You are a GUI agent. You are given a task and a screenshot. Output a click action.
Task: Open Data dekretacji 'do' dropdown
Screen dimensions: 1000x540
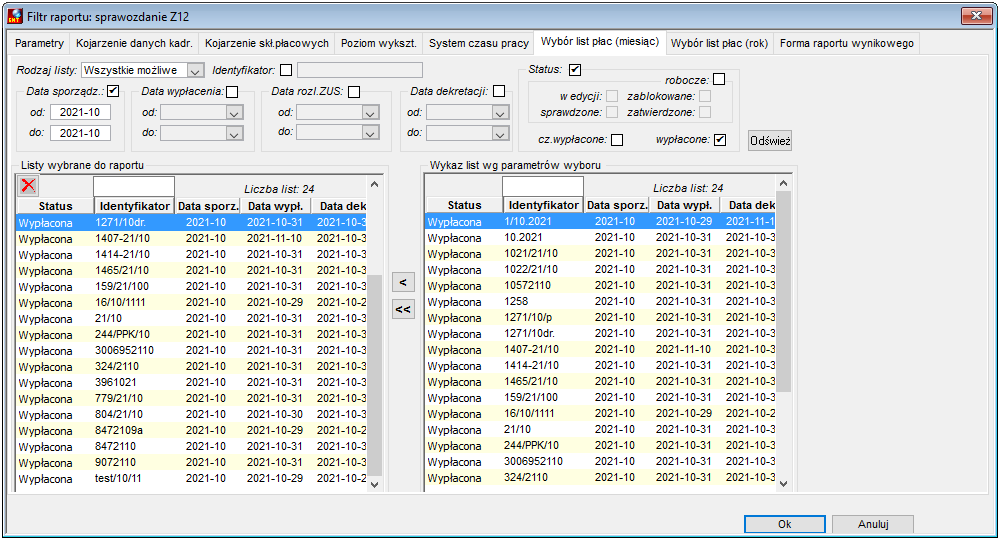coord(501,133)
